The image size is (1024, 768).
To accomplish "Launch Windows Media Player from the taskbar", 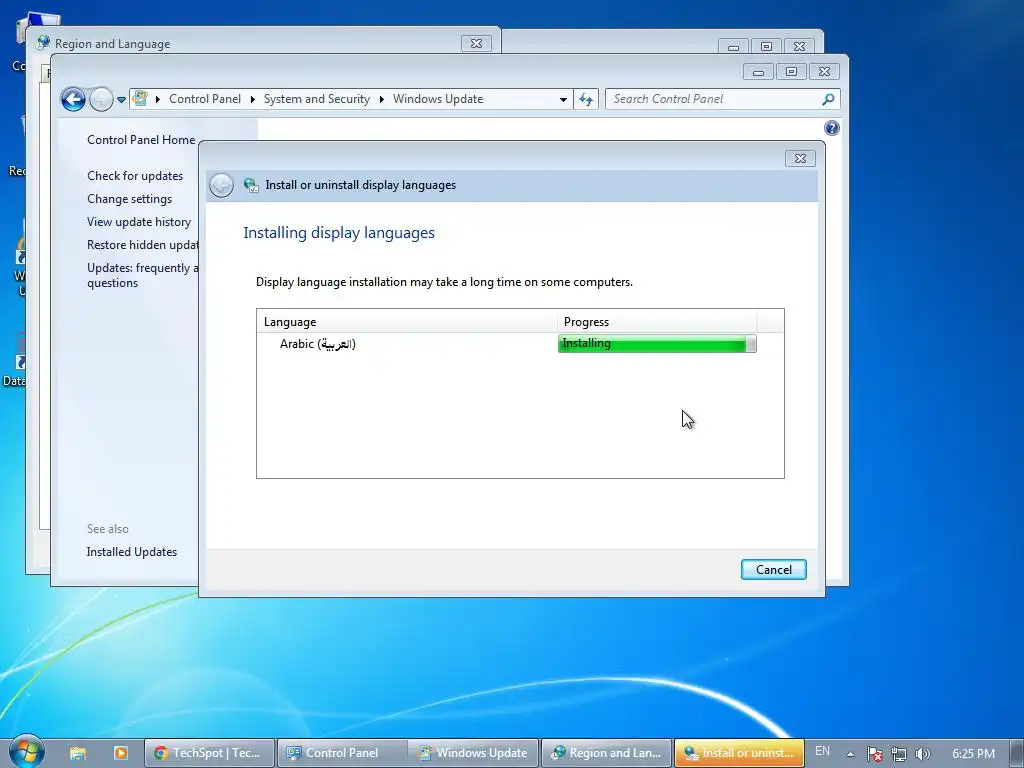I will [121, 753].
